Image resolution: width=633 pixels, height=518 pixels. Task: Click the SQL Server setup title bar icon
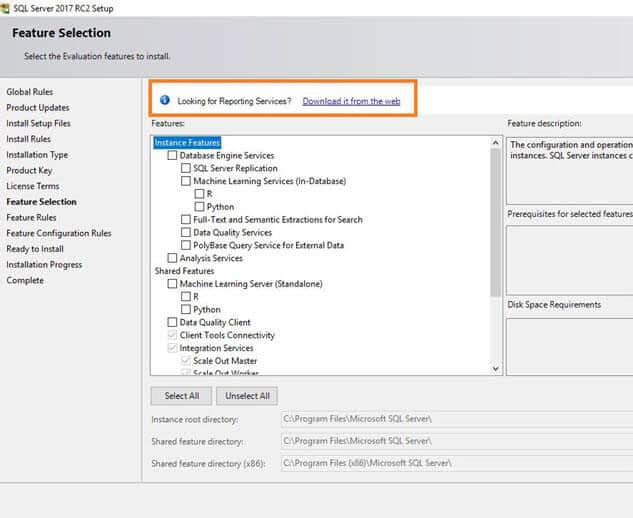pyautogui.click(x=4, y=8)
